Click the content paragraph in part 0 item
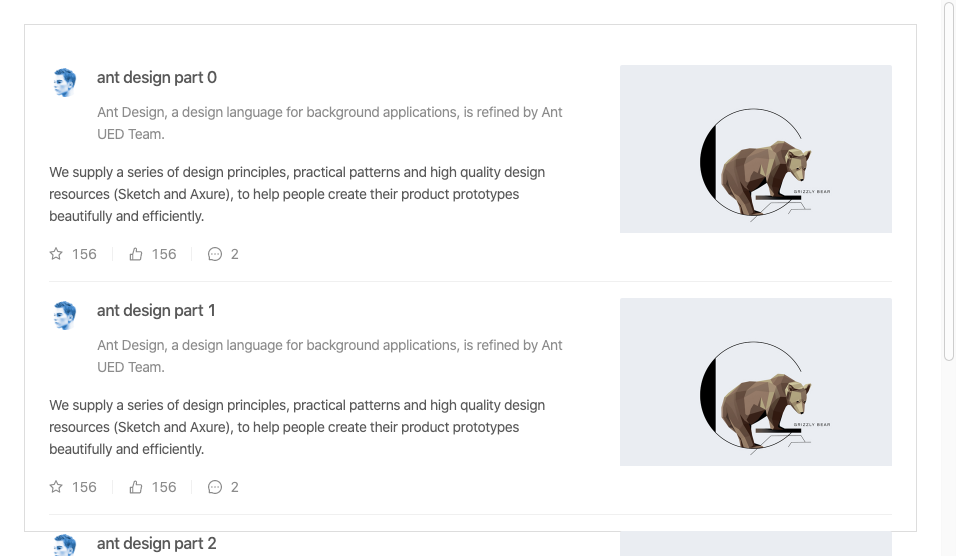Image resolution: width=956 pixels, height=556 pixels. pyautogui.click(x=297, y=194)
